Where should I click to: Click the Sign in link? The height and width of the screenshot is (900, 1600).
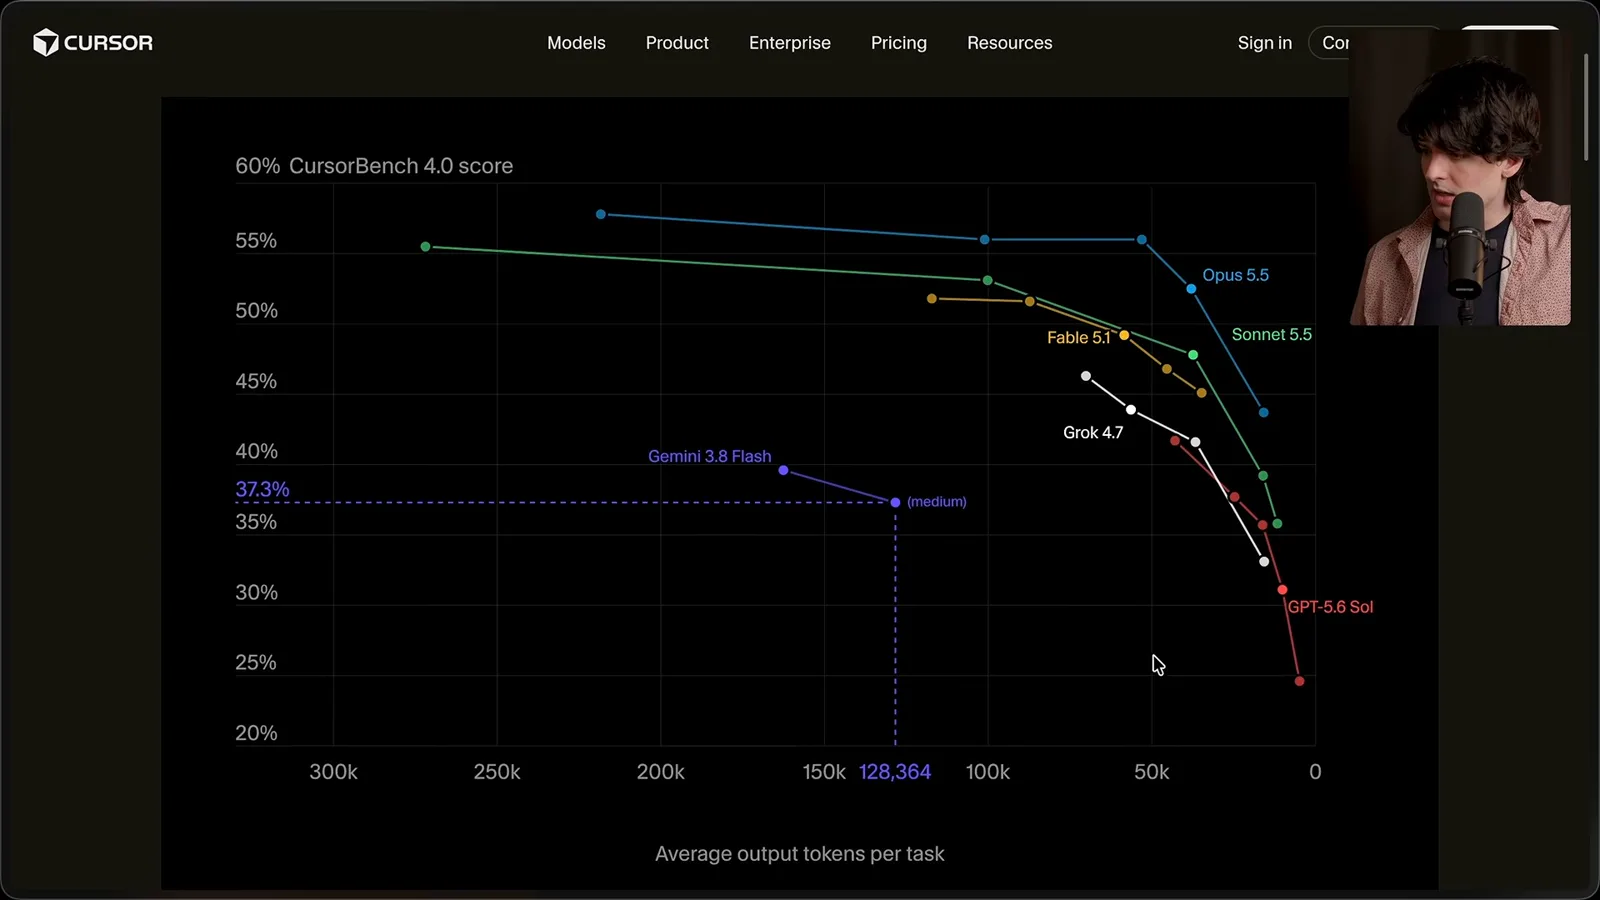(1265, 43)
